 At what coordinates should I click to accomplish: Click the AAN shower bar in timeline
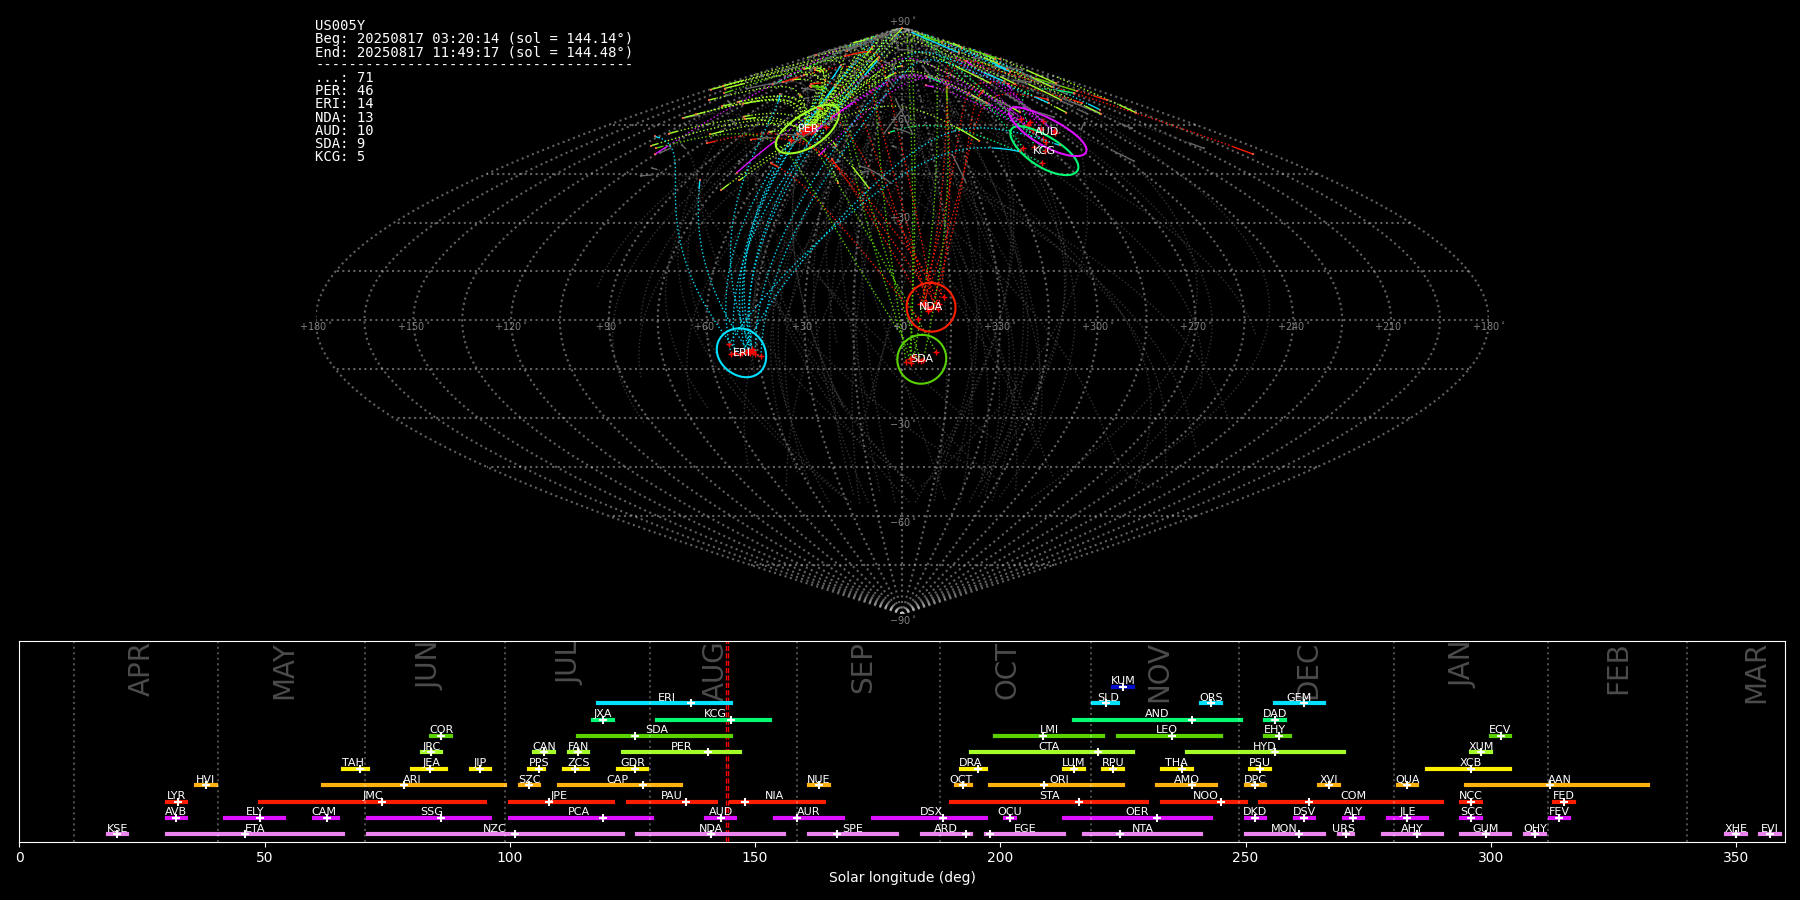[x=1557, y=785]
